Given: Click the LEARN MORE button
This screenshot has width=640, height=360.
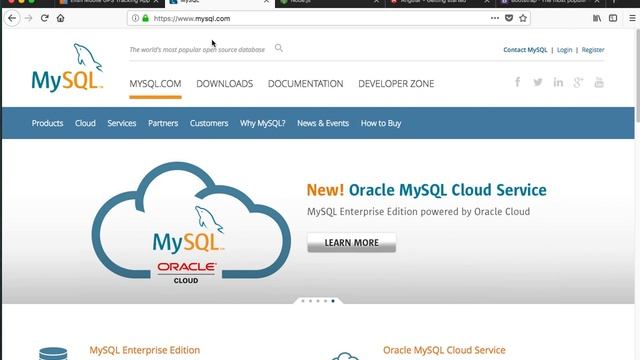Looking at the screenshot, I should tap(351, 242).
